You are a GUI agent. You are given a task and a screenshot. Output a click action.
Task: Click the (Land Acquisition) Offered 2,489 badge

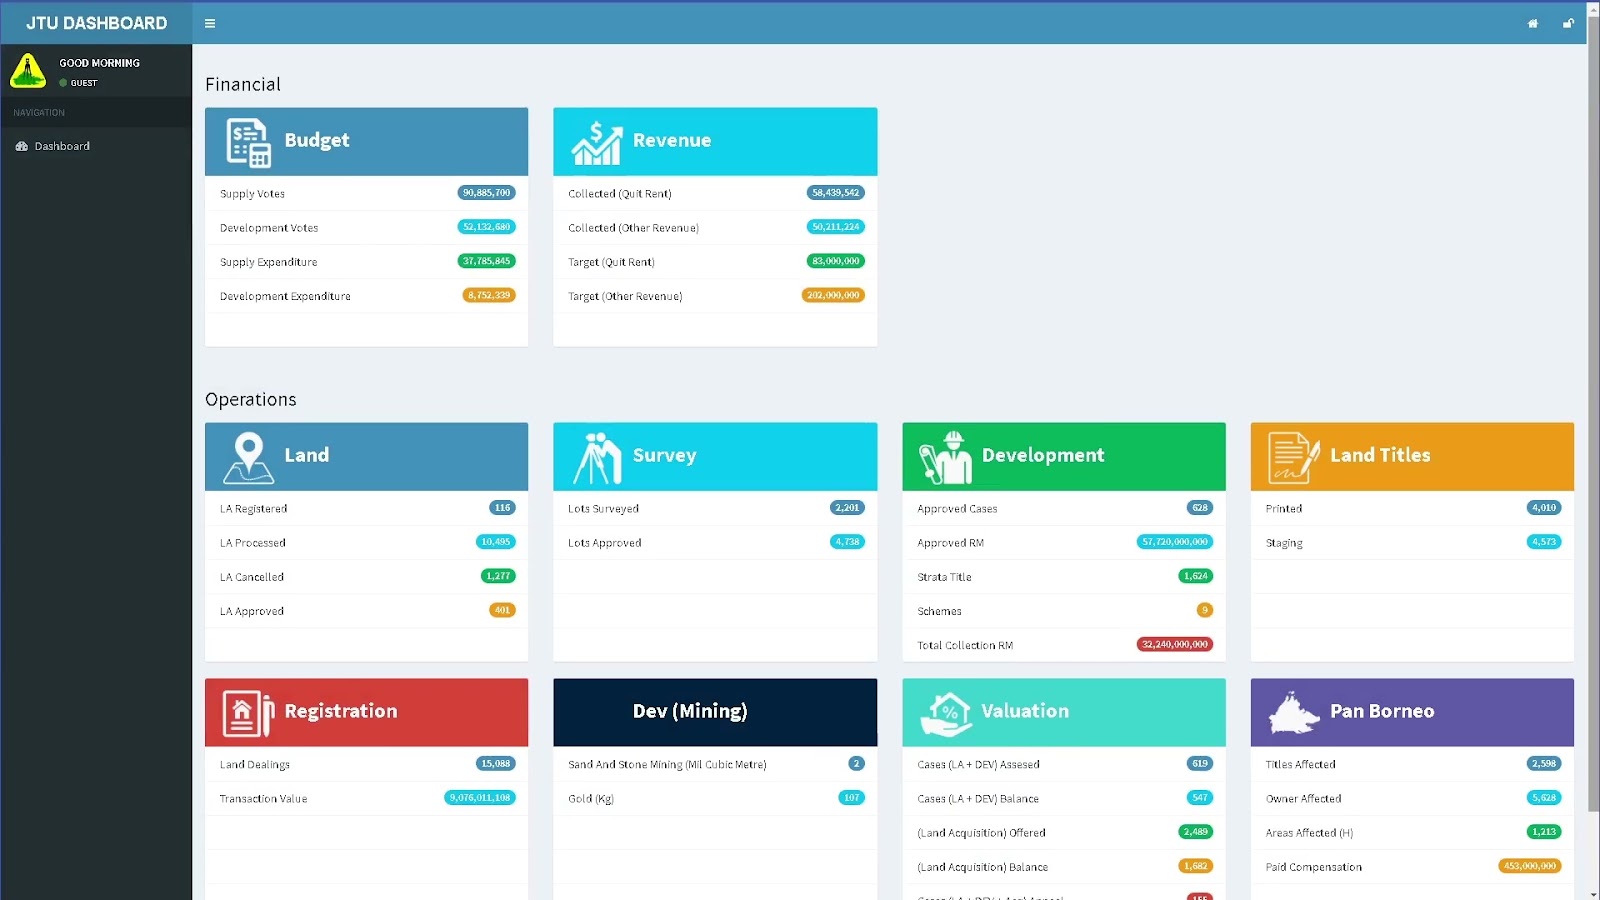pyautogui.click(x=1195, y=832)
